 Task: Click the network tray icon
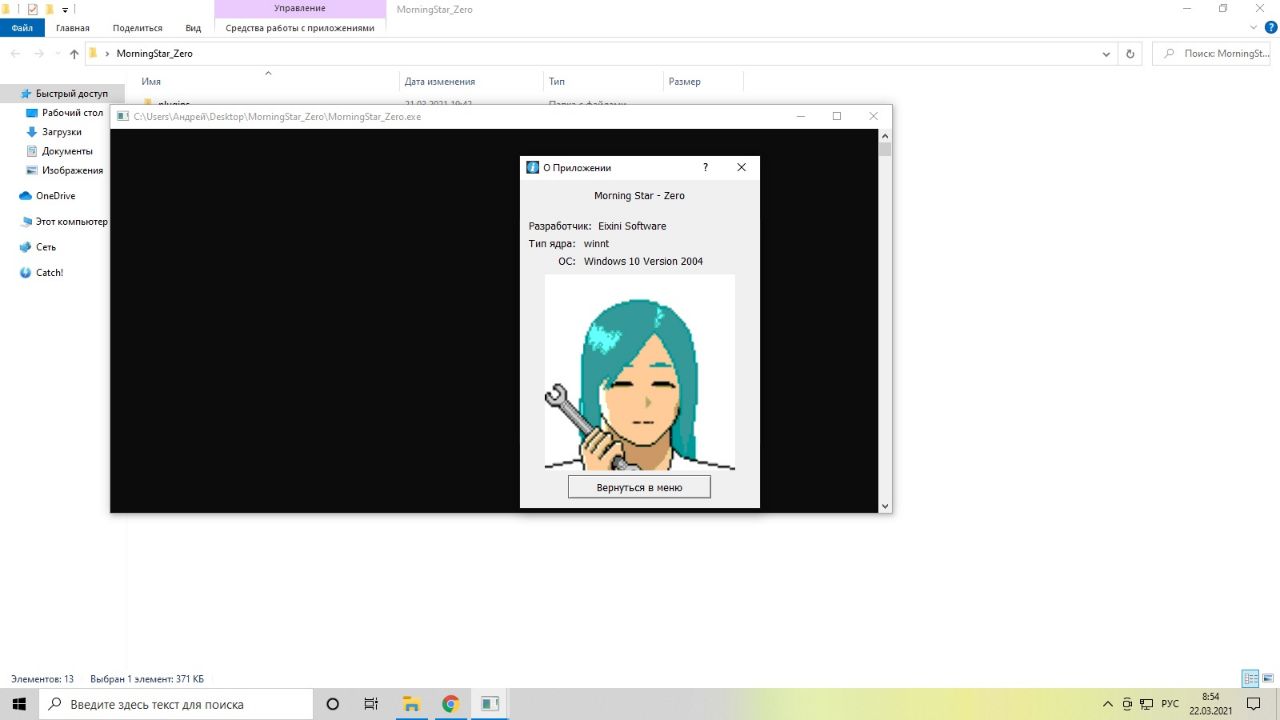point(1146,704)
